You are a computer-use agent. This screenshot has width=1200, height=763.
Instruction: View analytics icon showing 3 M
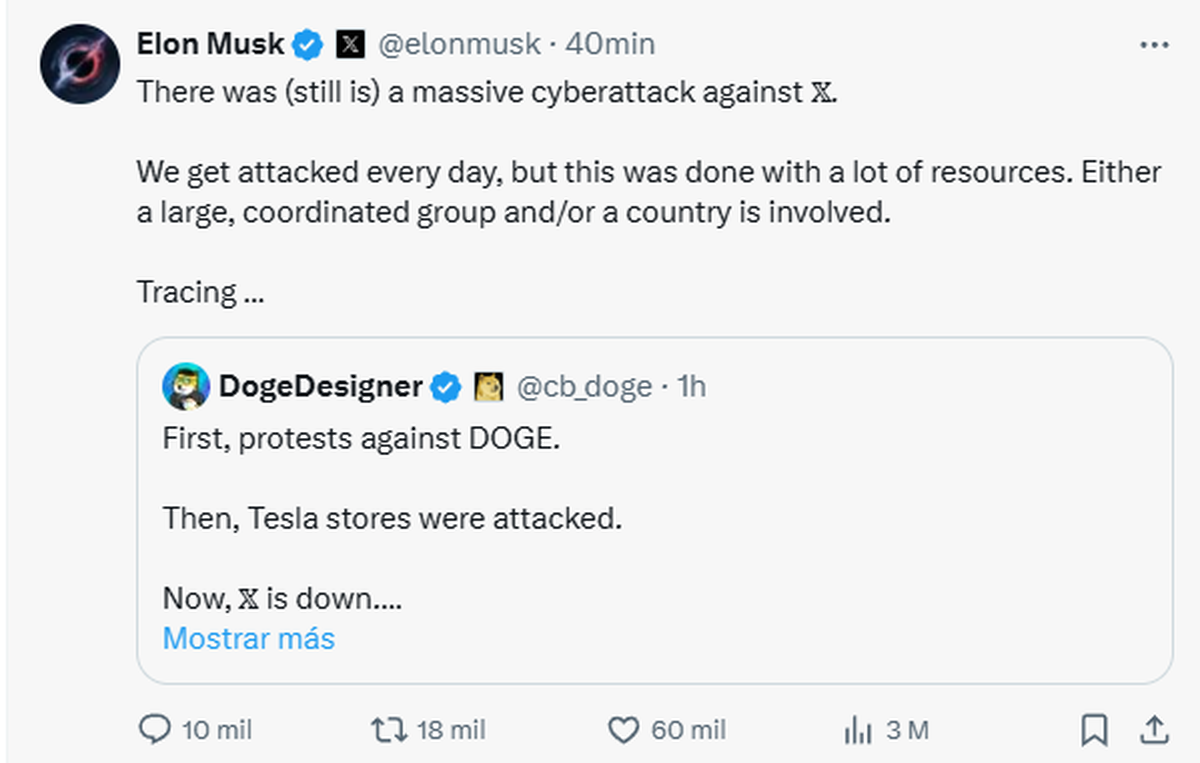[858, 731]
